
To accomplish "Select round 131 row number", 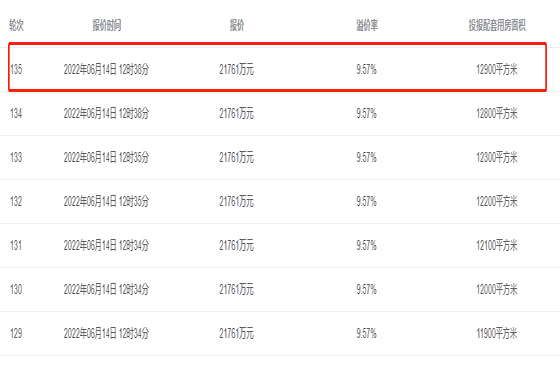I will [x=16, y=245].
